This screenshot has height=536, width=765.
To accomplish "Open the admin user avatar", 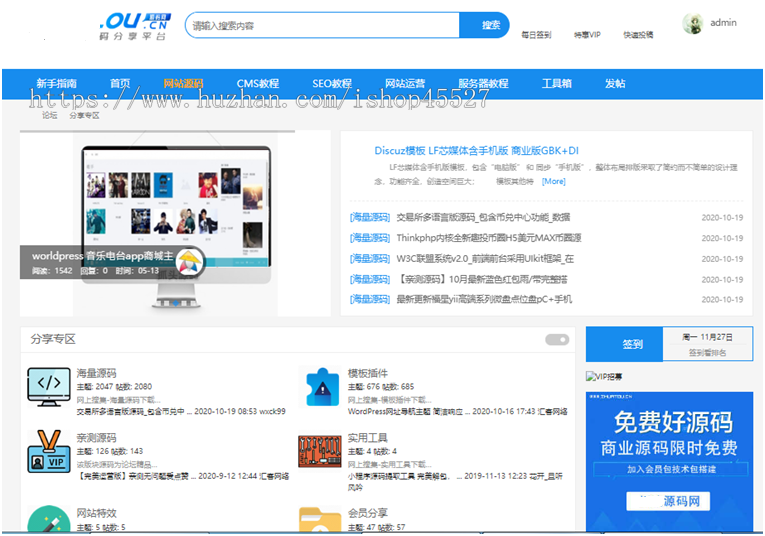I will point(693,23).
